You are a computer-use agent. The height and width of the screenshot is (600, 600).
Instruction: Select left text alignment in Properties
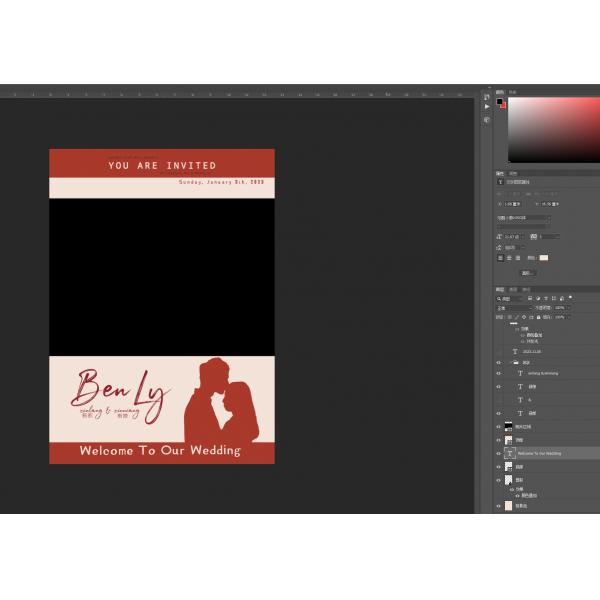[x=500, y=257]
